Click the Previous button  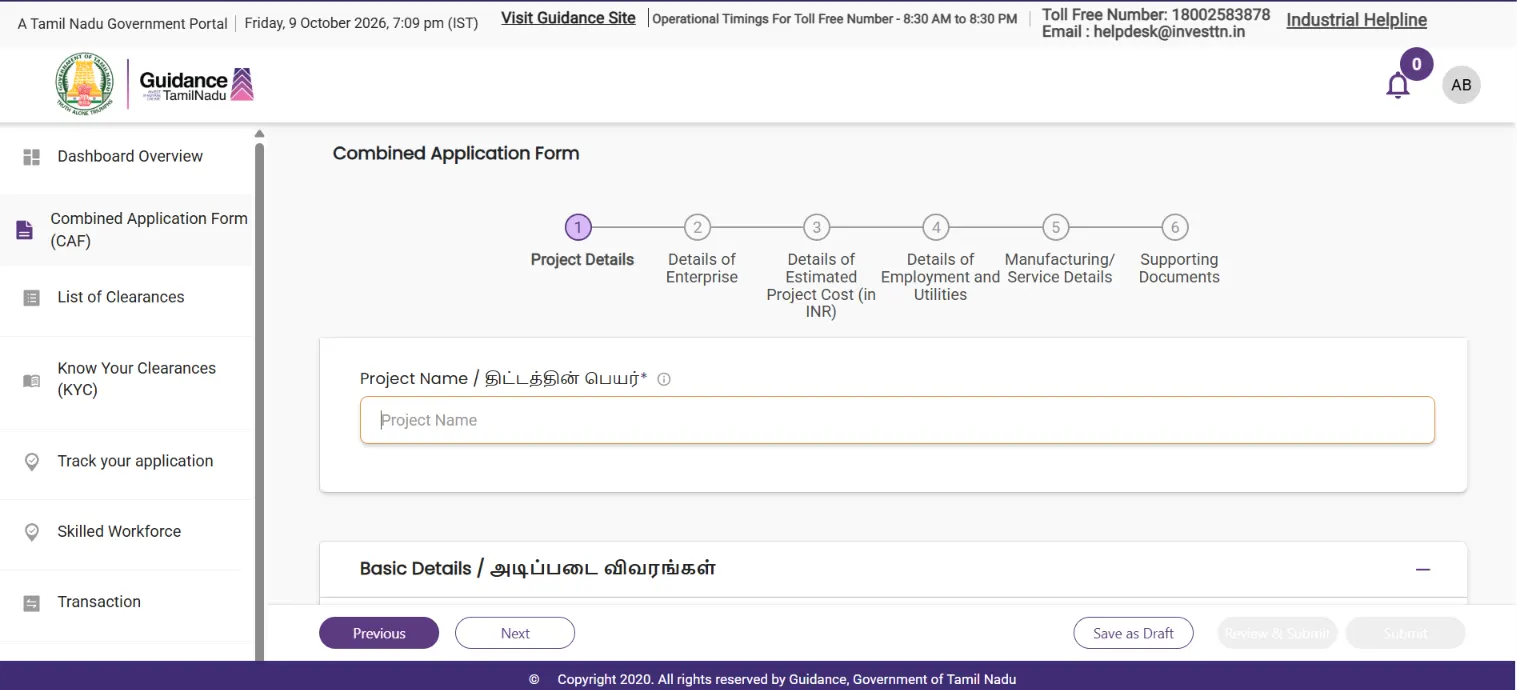click(x=379, y=633)
